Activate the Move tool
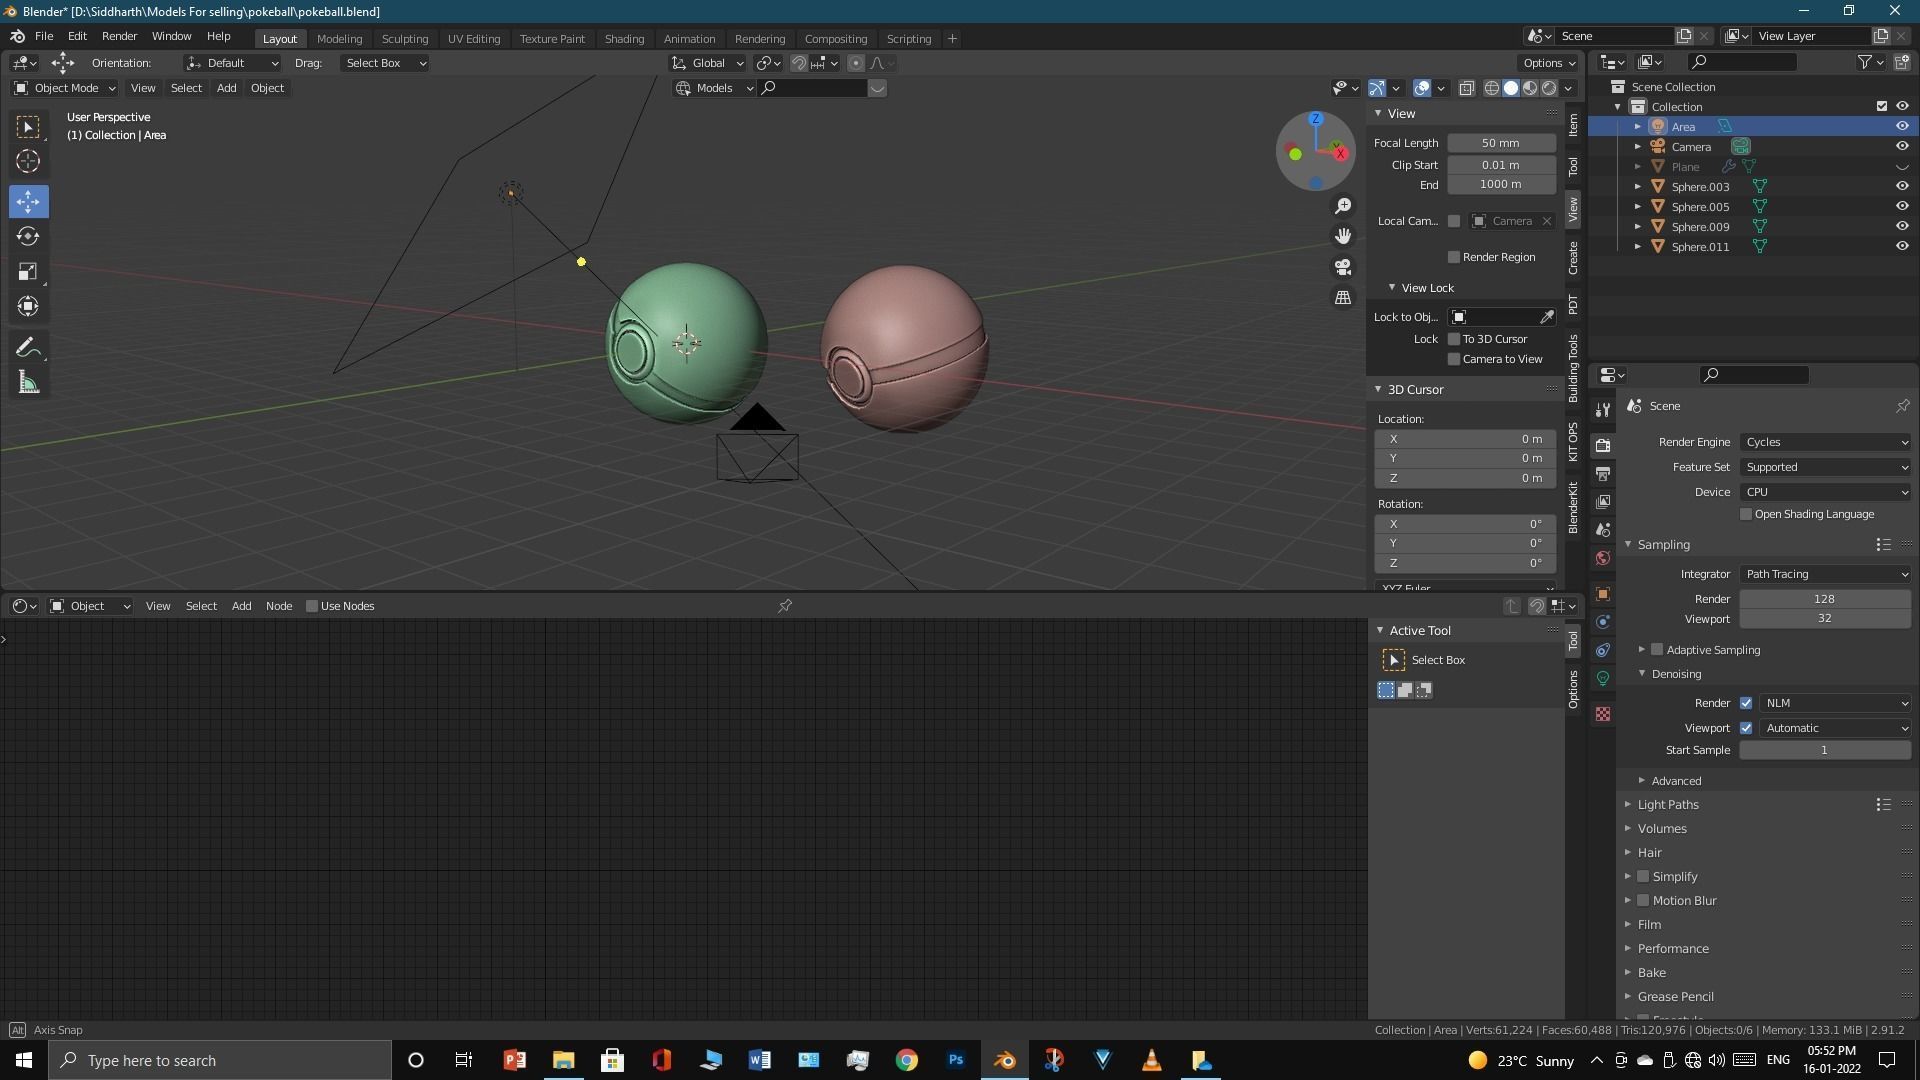The height and width of the screenshot is (1080, 1920). click(28, 201)
